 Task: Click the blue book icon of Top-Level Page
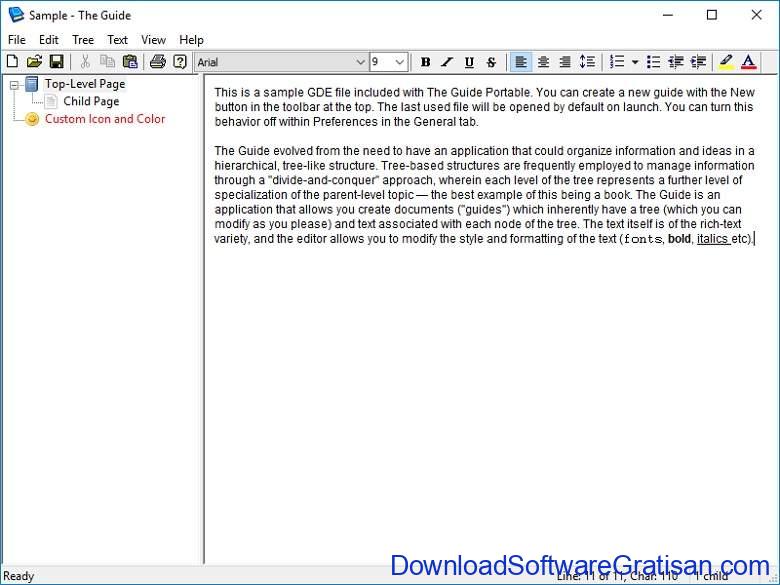(x=32, y=84)
